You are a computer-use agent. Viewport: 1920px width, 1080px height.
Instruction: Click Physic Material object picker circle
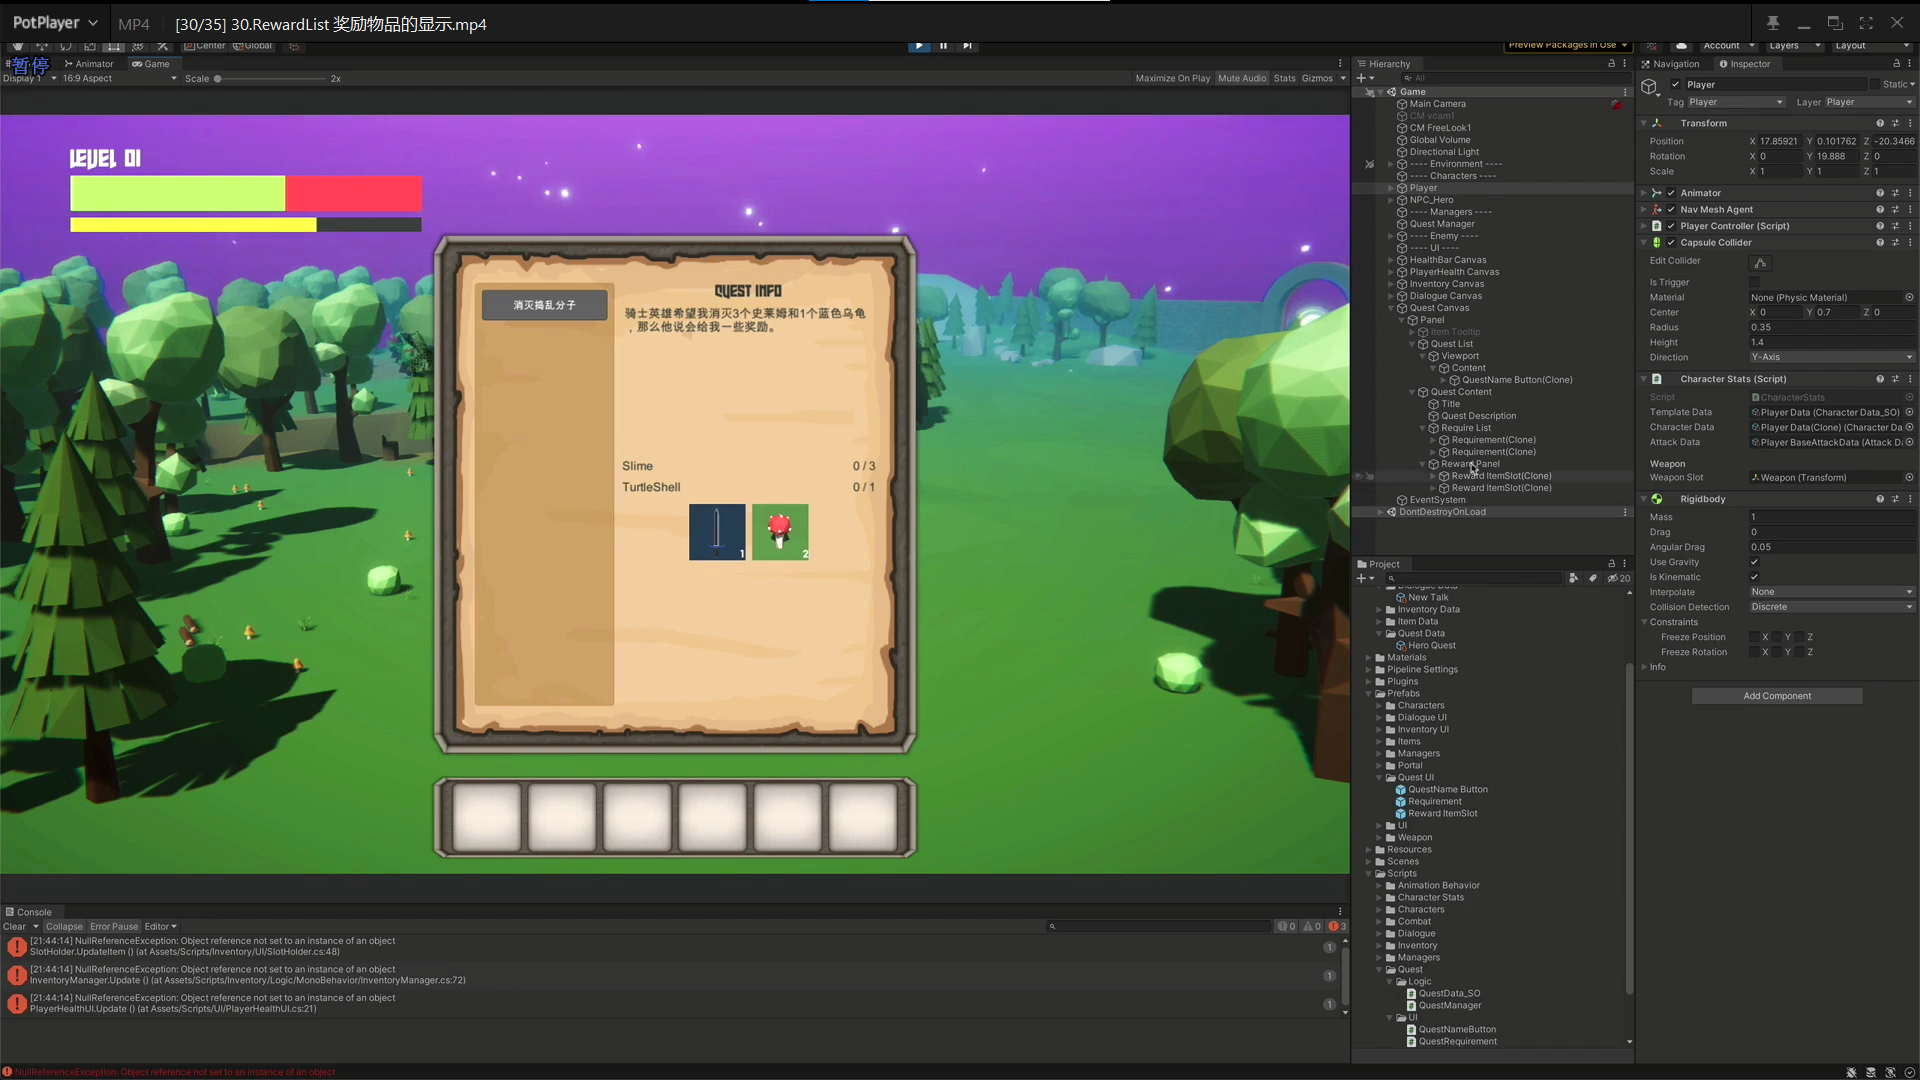tap(1909, 298)
